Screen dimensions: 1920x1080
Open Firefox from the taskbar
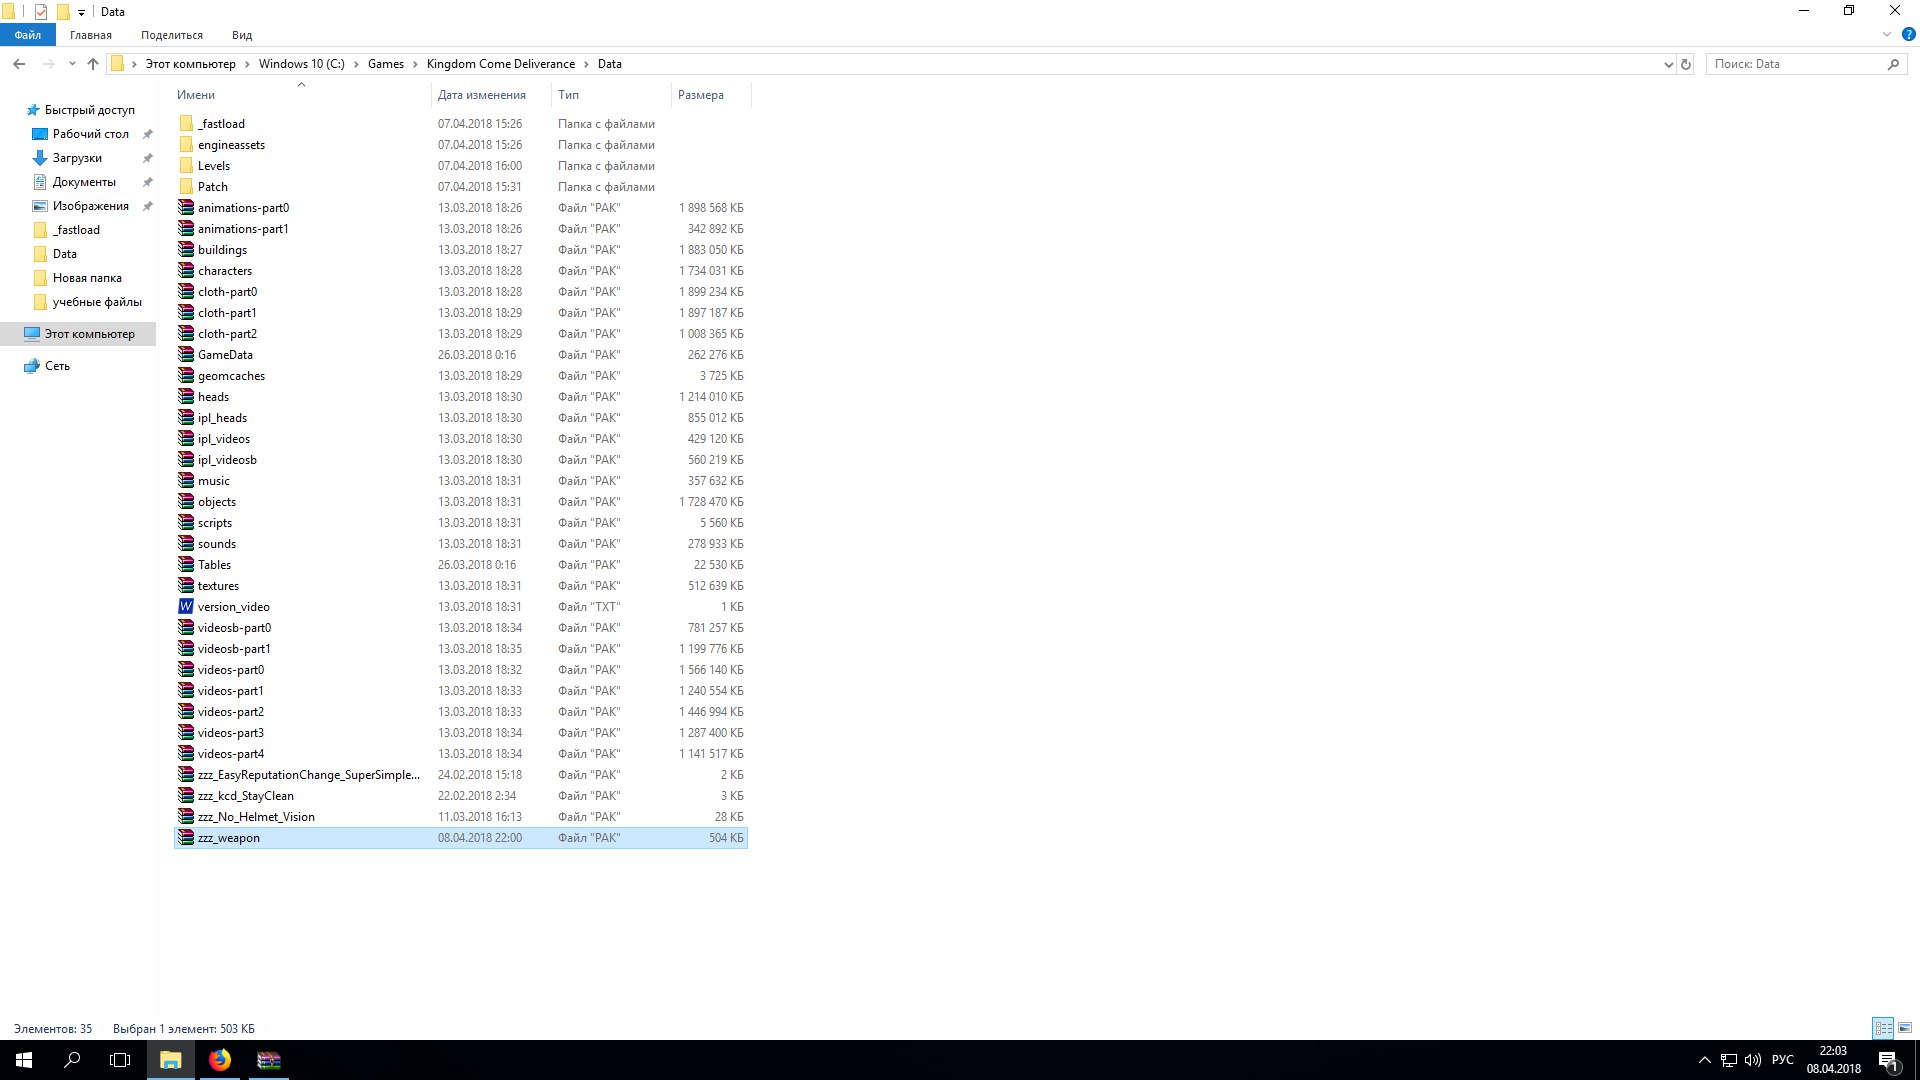coord(220,1060)
